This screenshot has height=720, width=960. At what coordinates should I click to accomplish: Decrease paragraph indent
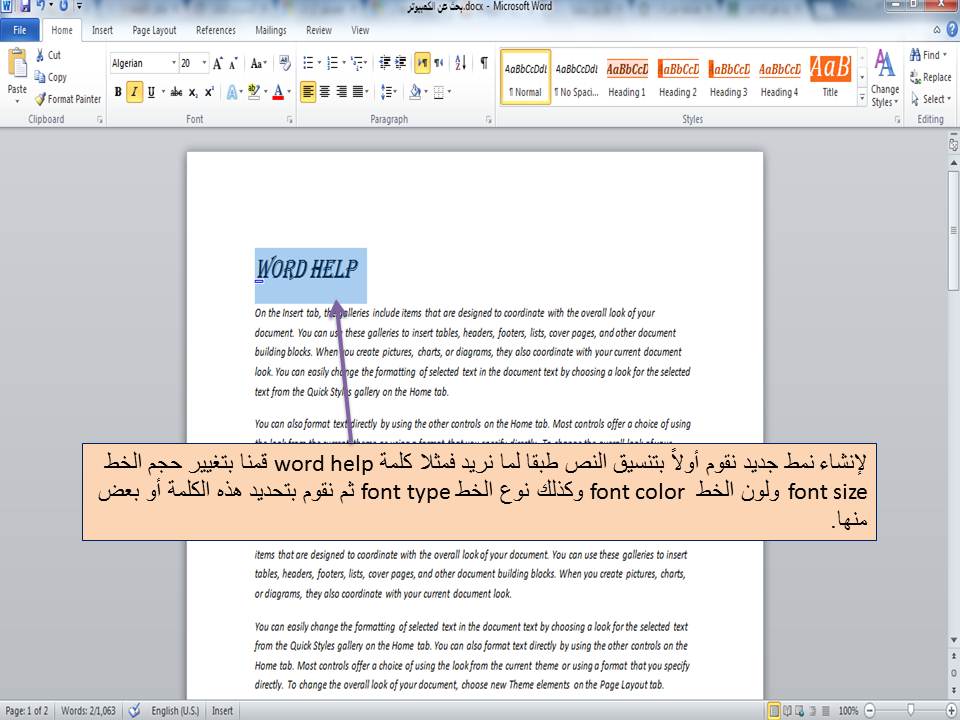click(x=384, y=62)
